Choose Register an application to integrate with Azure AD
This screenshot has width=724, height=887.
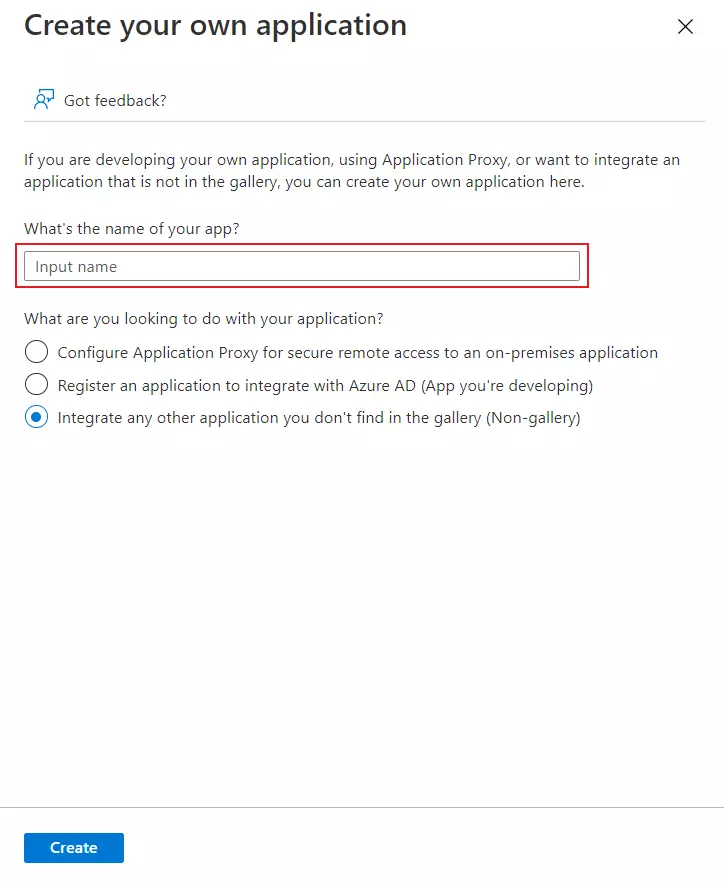pos(36,385)
